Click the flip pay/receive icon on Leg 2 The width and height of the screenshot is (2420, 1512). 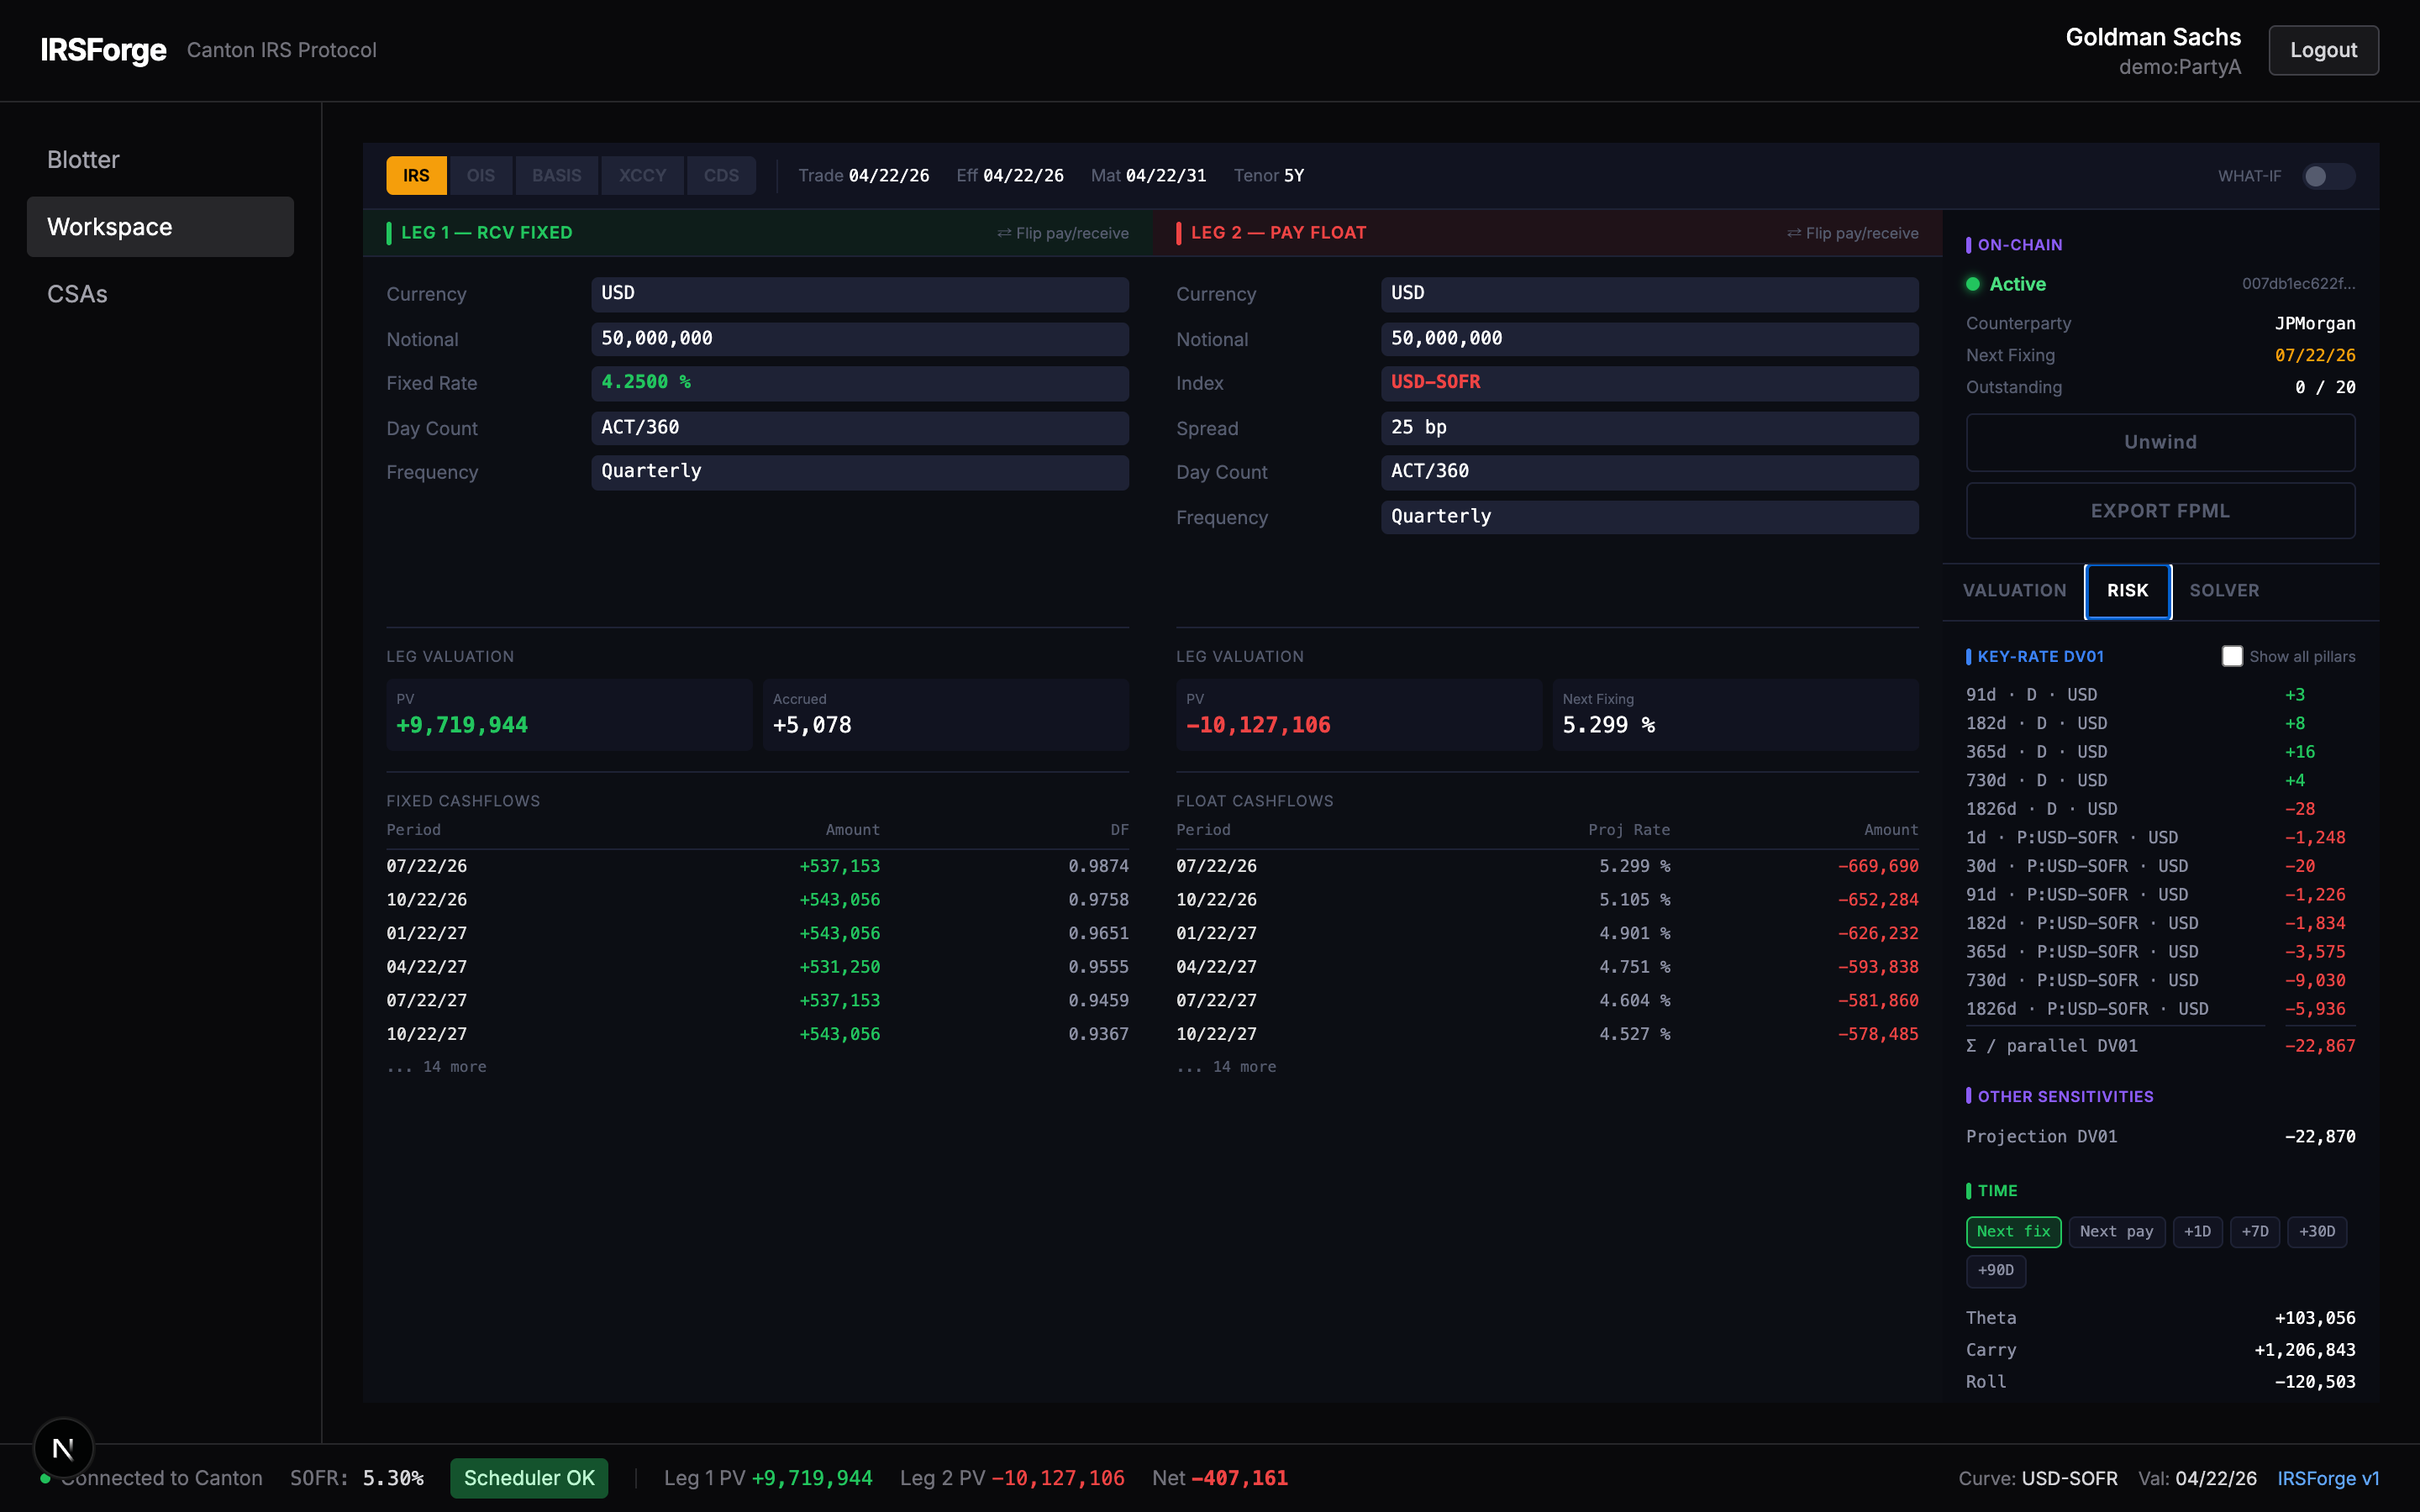(1852, 232)
